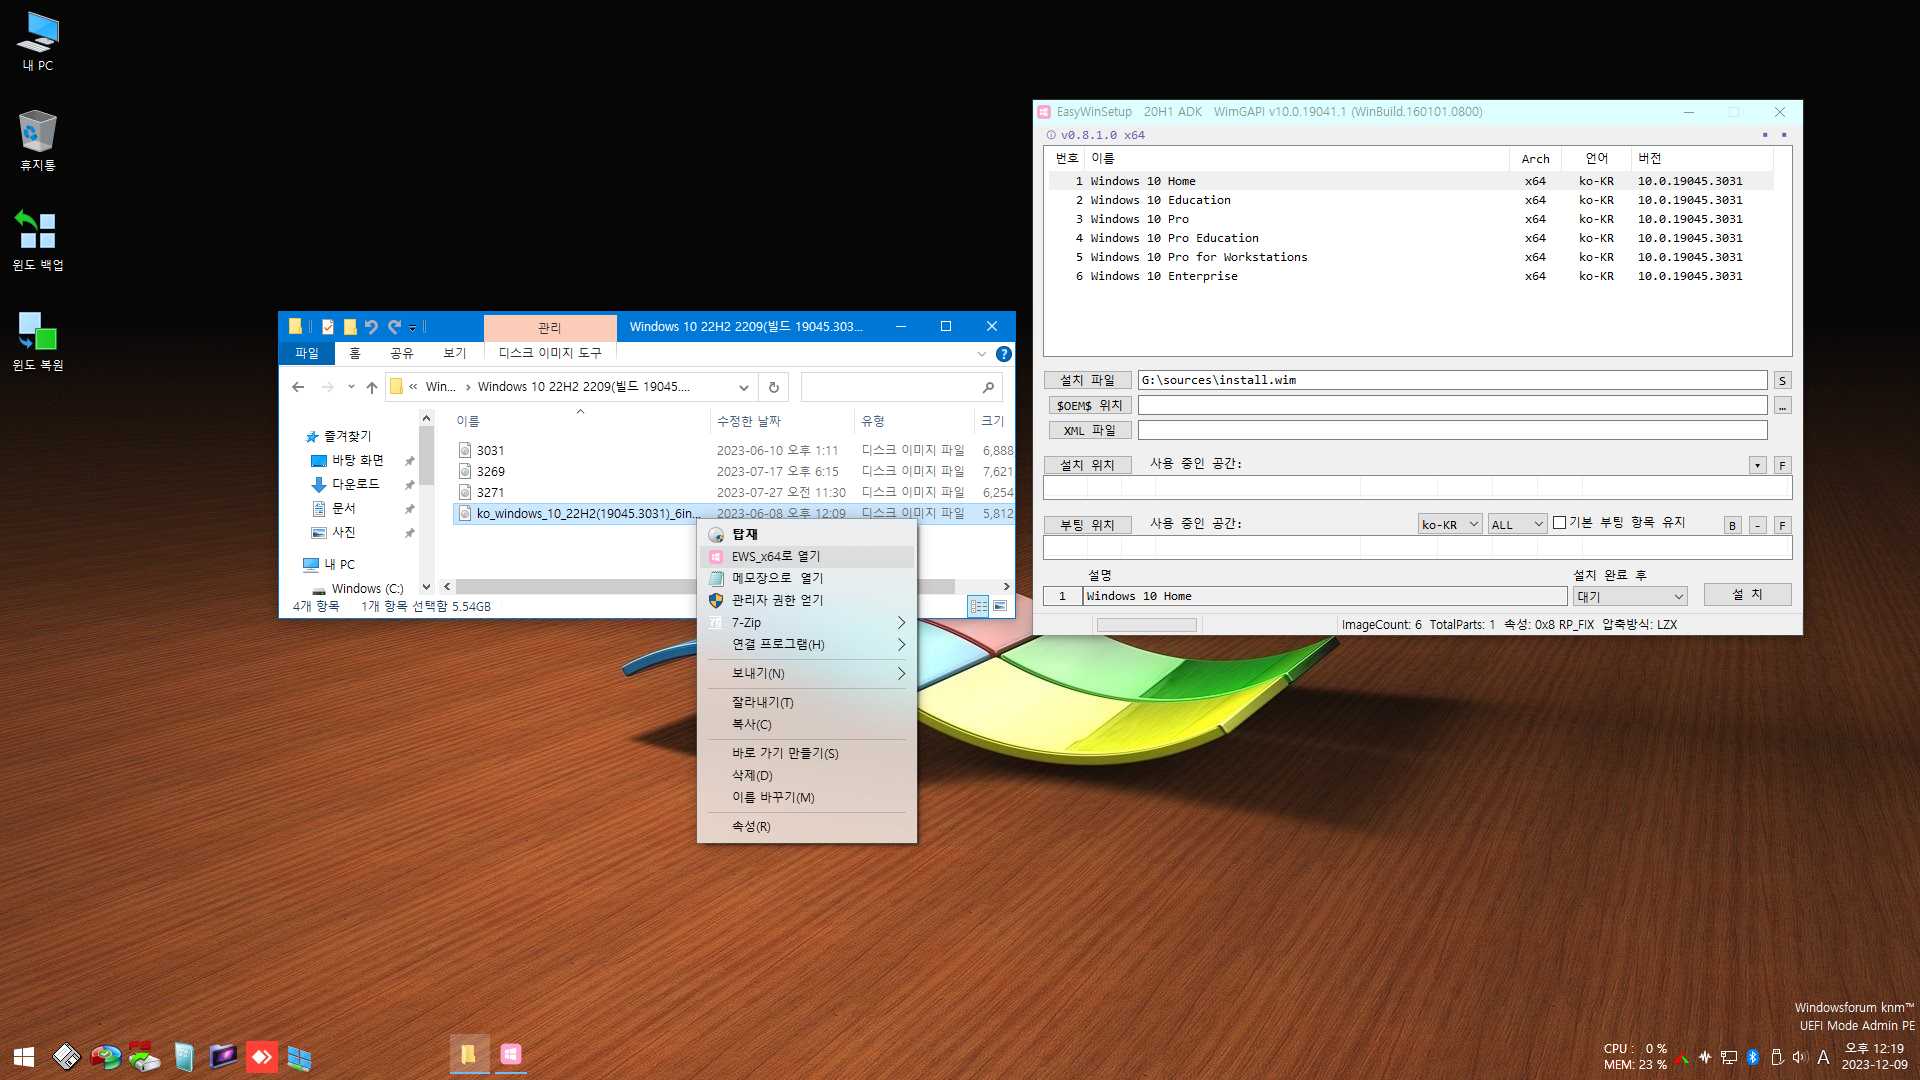Toggle 기본 부팅 항목 유지 checkbox
The width and height of the screenshot is (1920, 1080).
coord(1559,523)
